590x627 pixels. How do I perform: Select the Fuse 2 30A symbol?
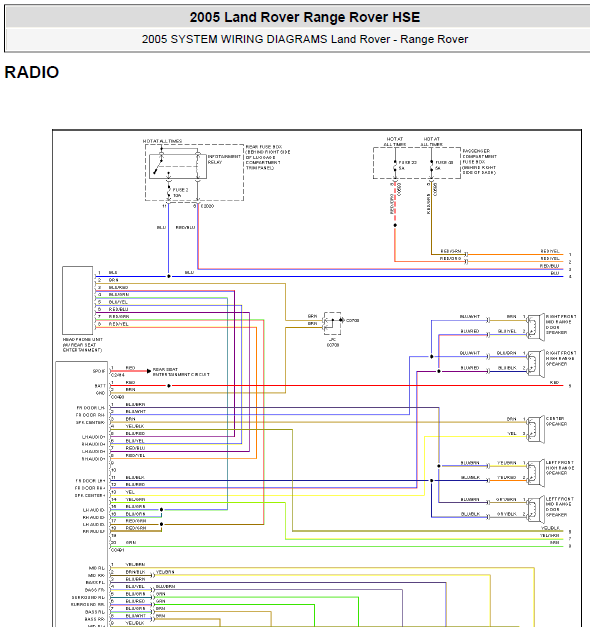[x=169, y=192]
